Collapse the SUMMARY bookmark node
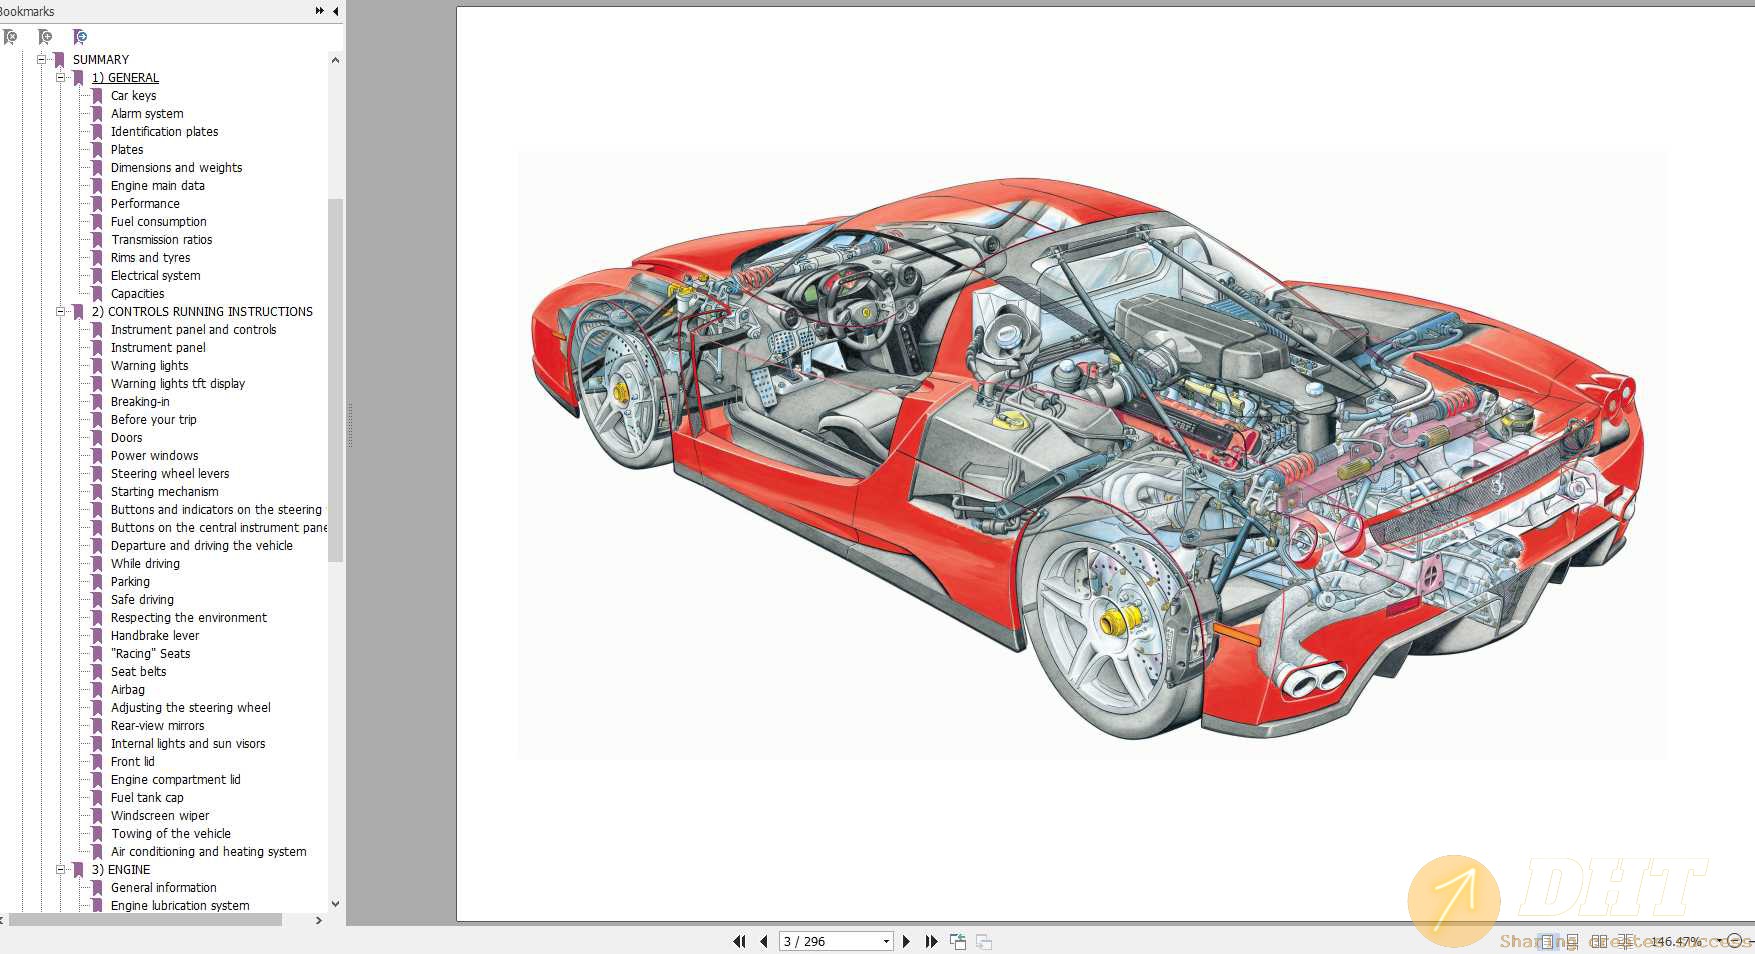This screenshot has width=1755, height=954. point(42,59)
